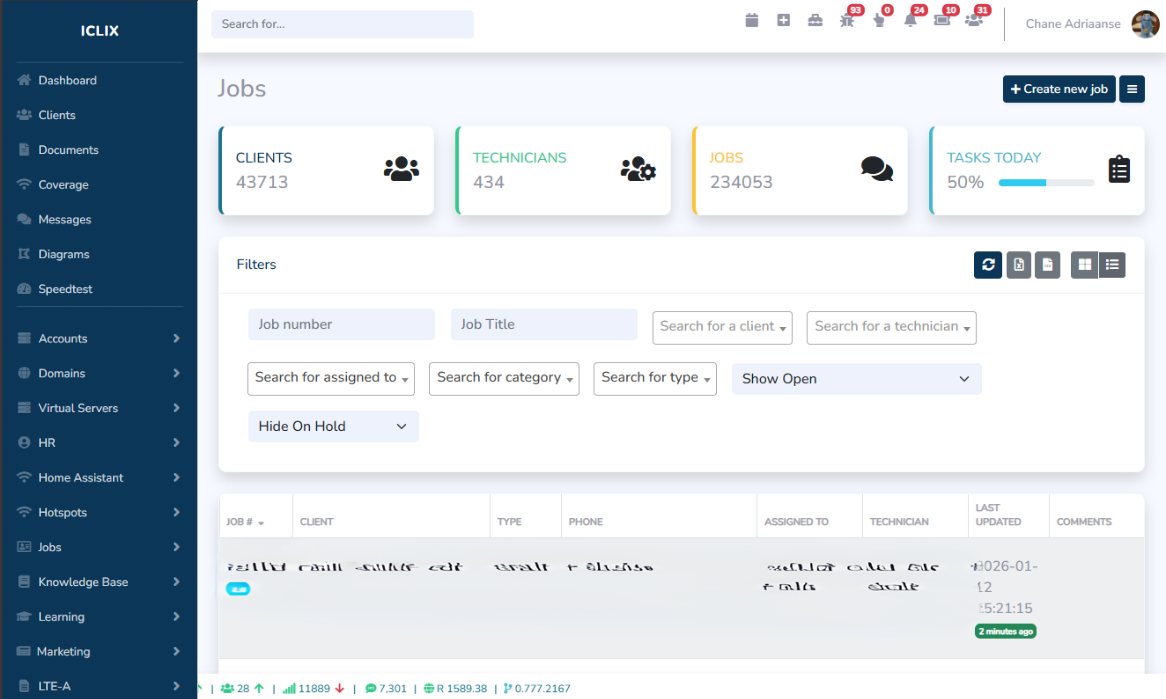Open notifications bell with 24 badge
Screen dimensions: 1166x699
[910, 20]
